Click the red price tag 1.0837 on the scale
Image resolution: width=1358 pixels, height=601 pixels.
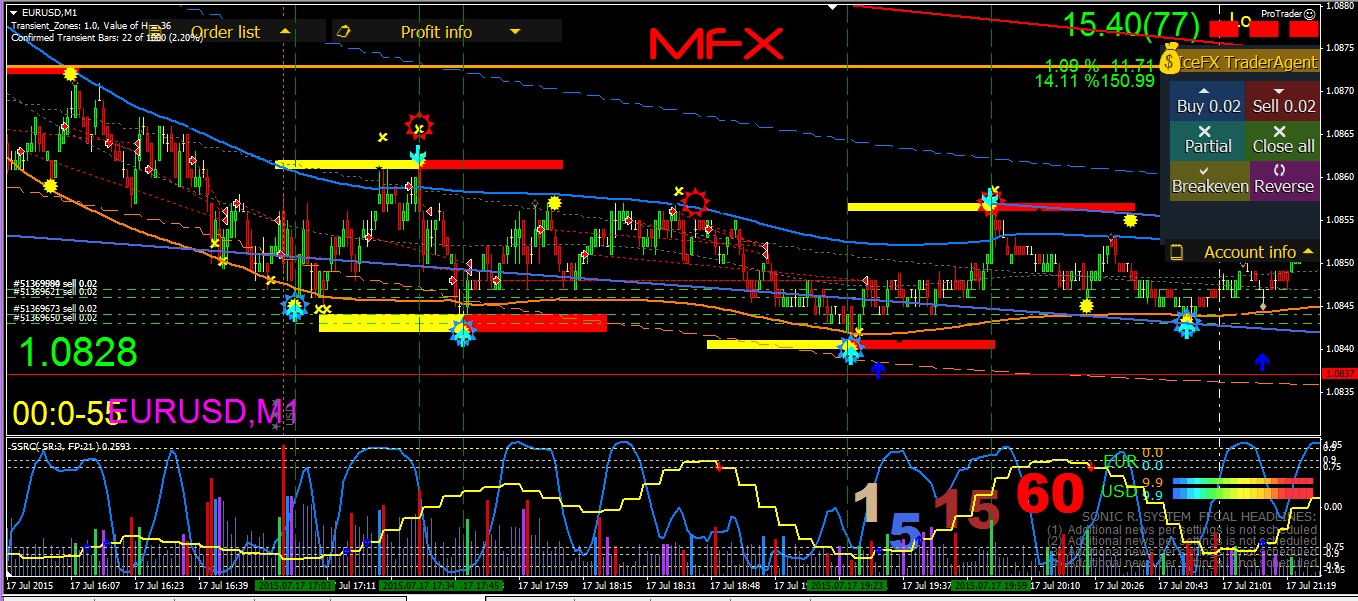coord(1339,374)
